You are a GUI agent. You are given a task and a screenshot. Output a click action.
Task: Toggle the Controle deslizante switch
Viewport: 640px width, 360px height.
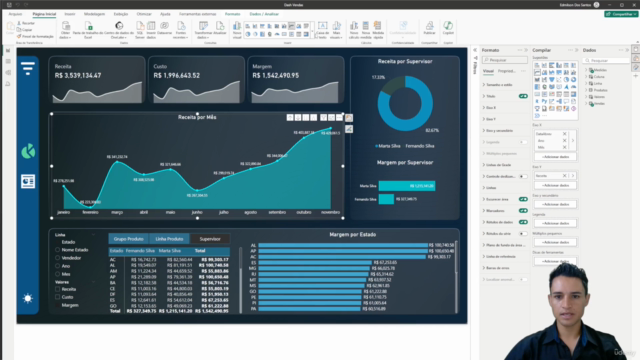[523, 176]
